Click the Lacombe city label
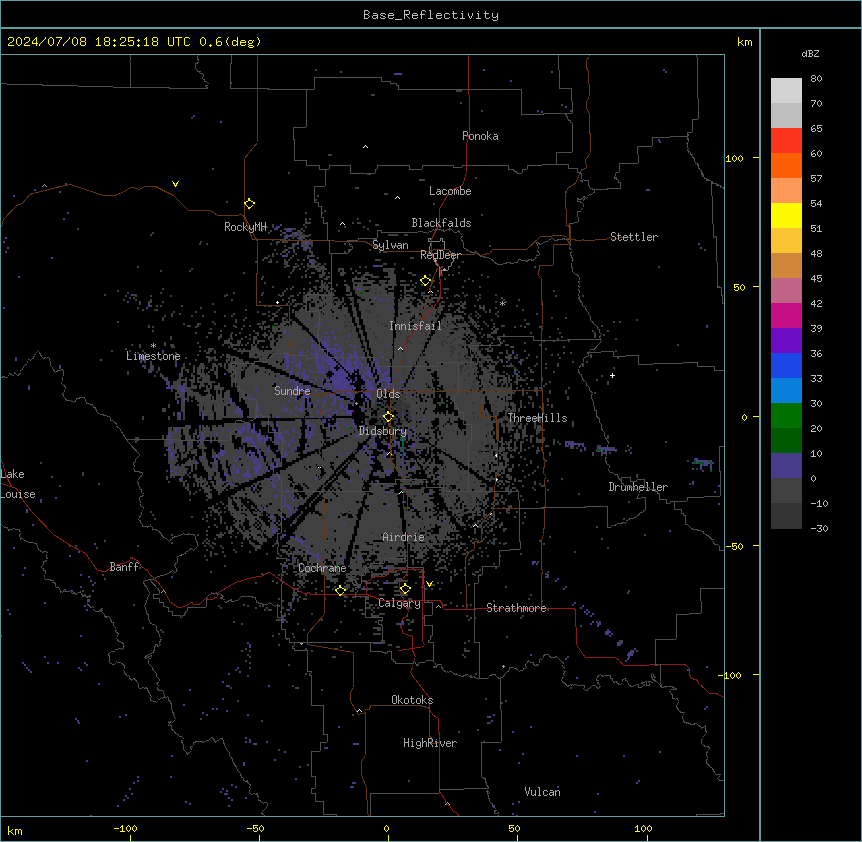Viewport: 862px width, 842px height. 450,191
